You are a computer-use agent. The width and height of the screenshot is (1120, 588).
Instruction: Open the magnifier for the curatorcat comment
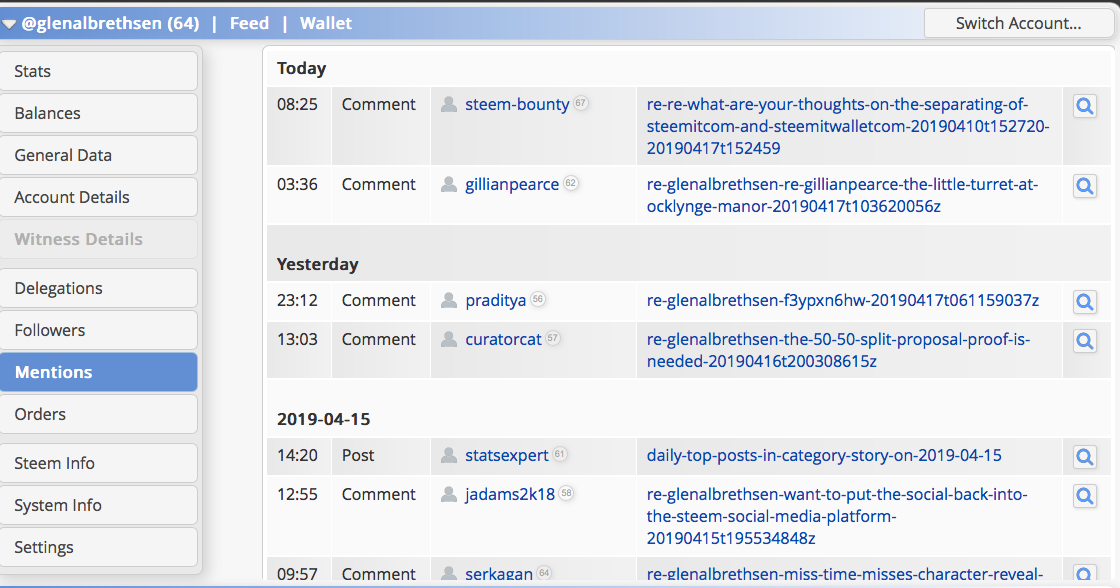pos(1084,342)
